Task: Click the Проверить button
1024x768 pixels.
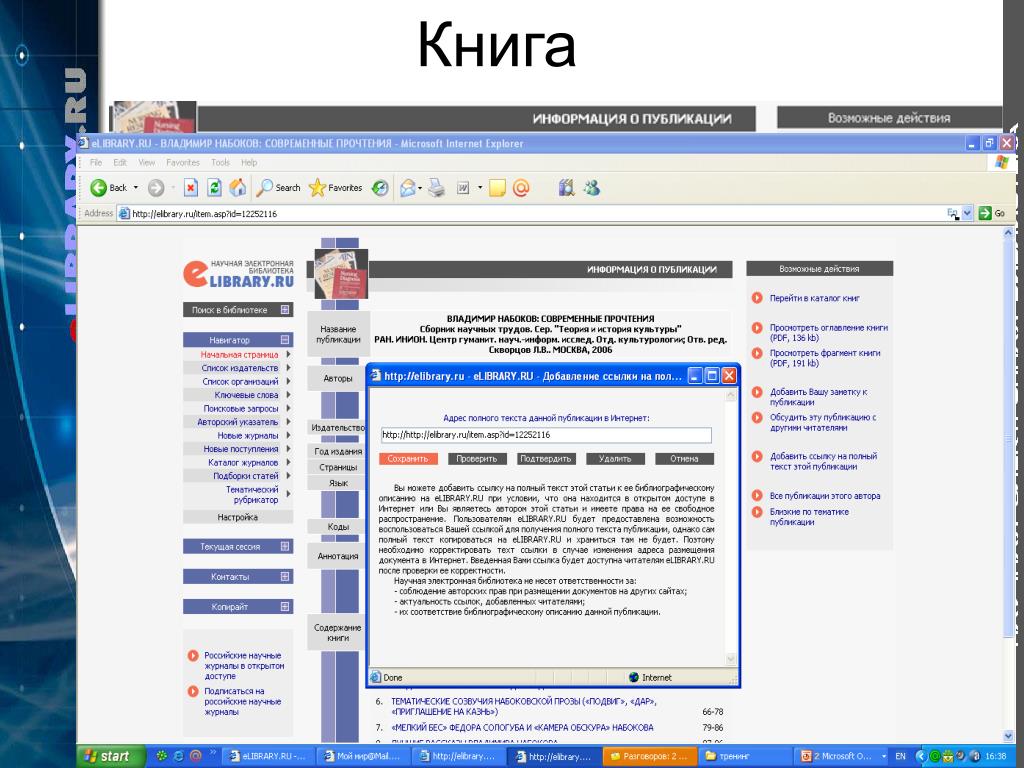Action: pos(477,459)
